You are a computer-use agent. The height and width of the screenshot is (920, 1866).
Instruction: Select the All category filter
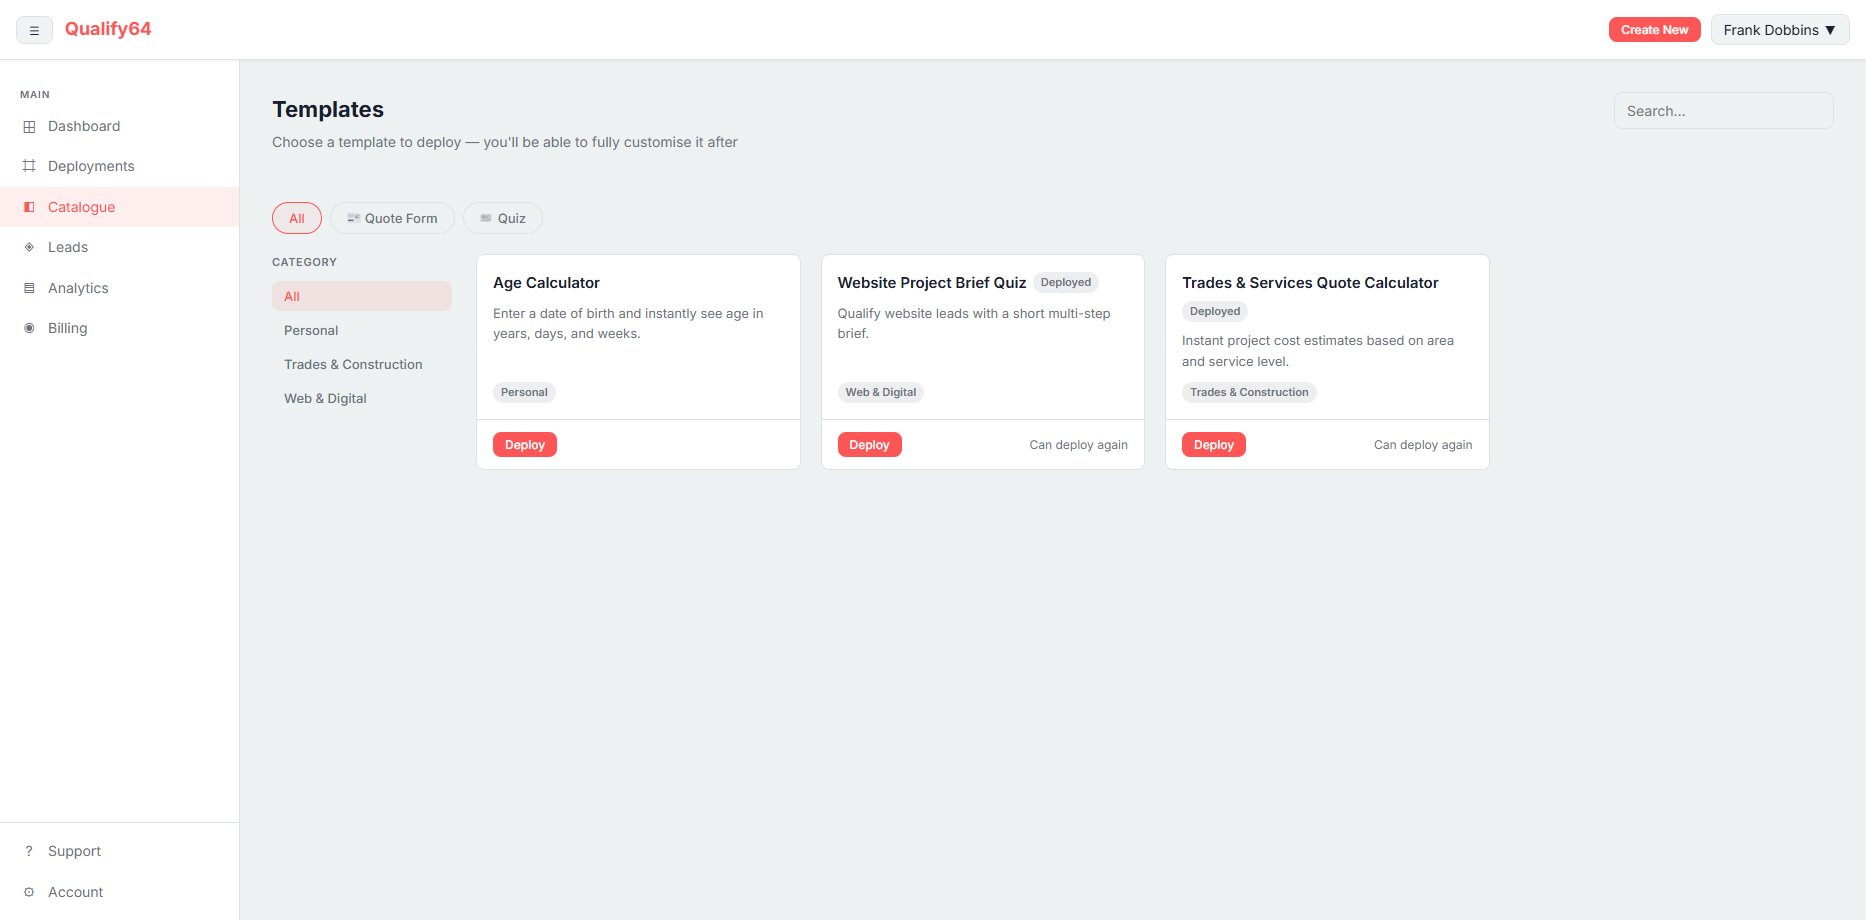[x=362, y=296]
